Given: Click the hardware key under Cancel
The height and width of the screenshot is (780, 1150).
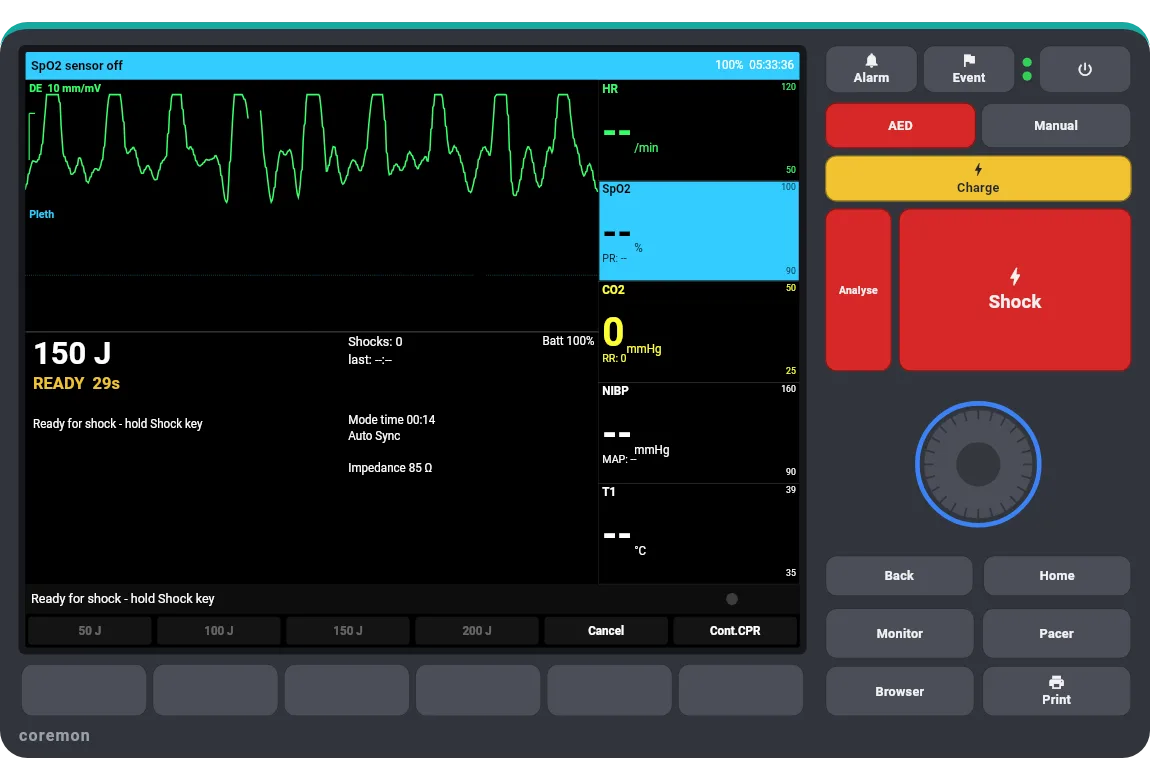Looking at the screenshot, I should click(x=609, y=690).
